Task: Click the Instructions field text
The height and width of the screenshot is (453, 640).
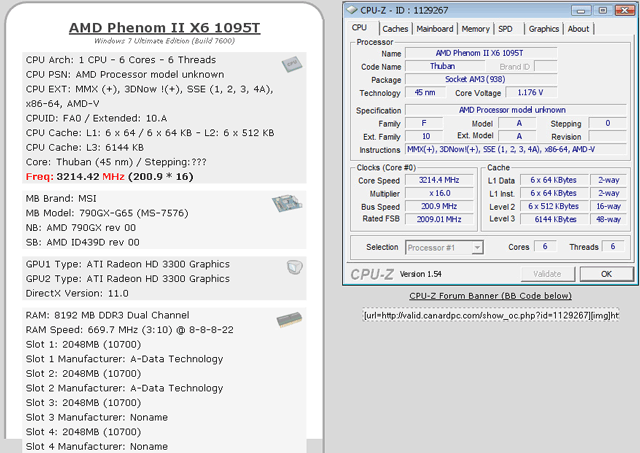Action: tap(515, 149)
